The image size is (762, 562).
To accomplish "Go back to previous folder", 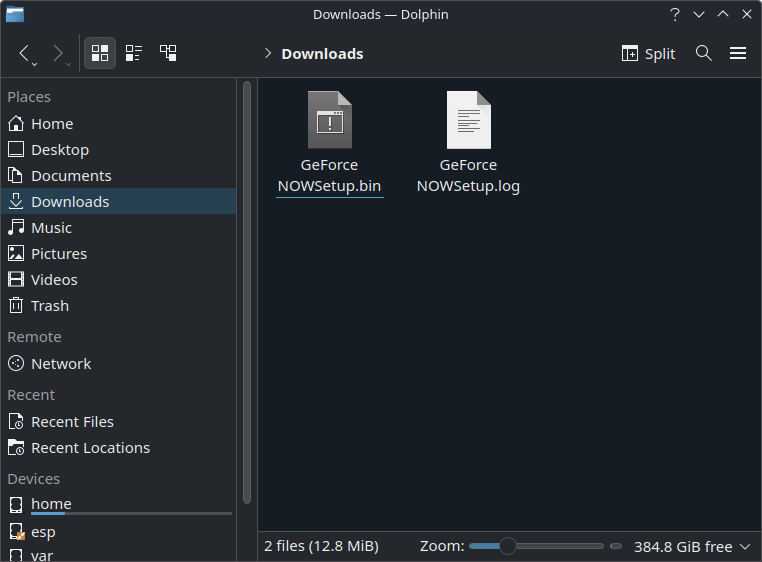I will tap(25, 53).
